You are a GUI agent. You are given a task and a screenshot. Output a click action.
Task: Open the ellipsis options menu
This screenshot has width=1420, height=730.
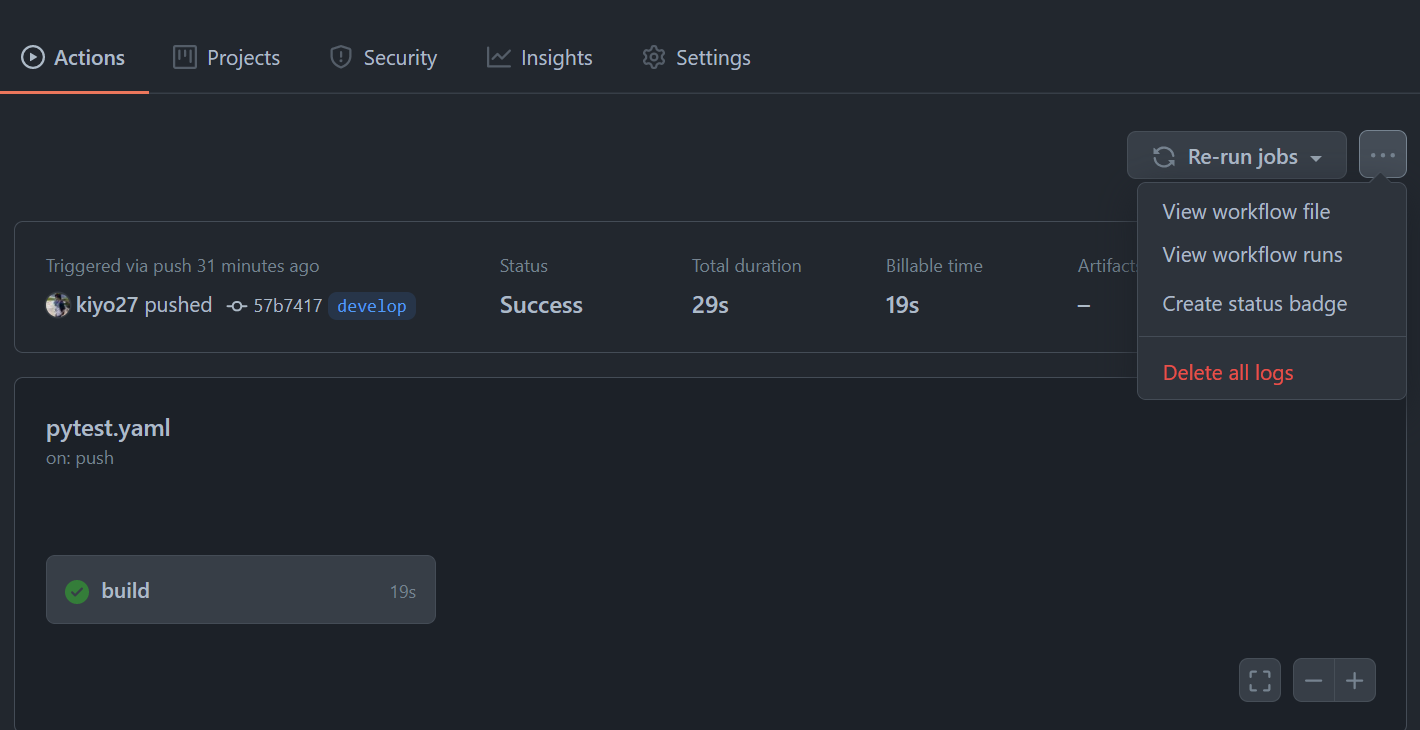pyautogui.click(x=1382, y=154)
